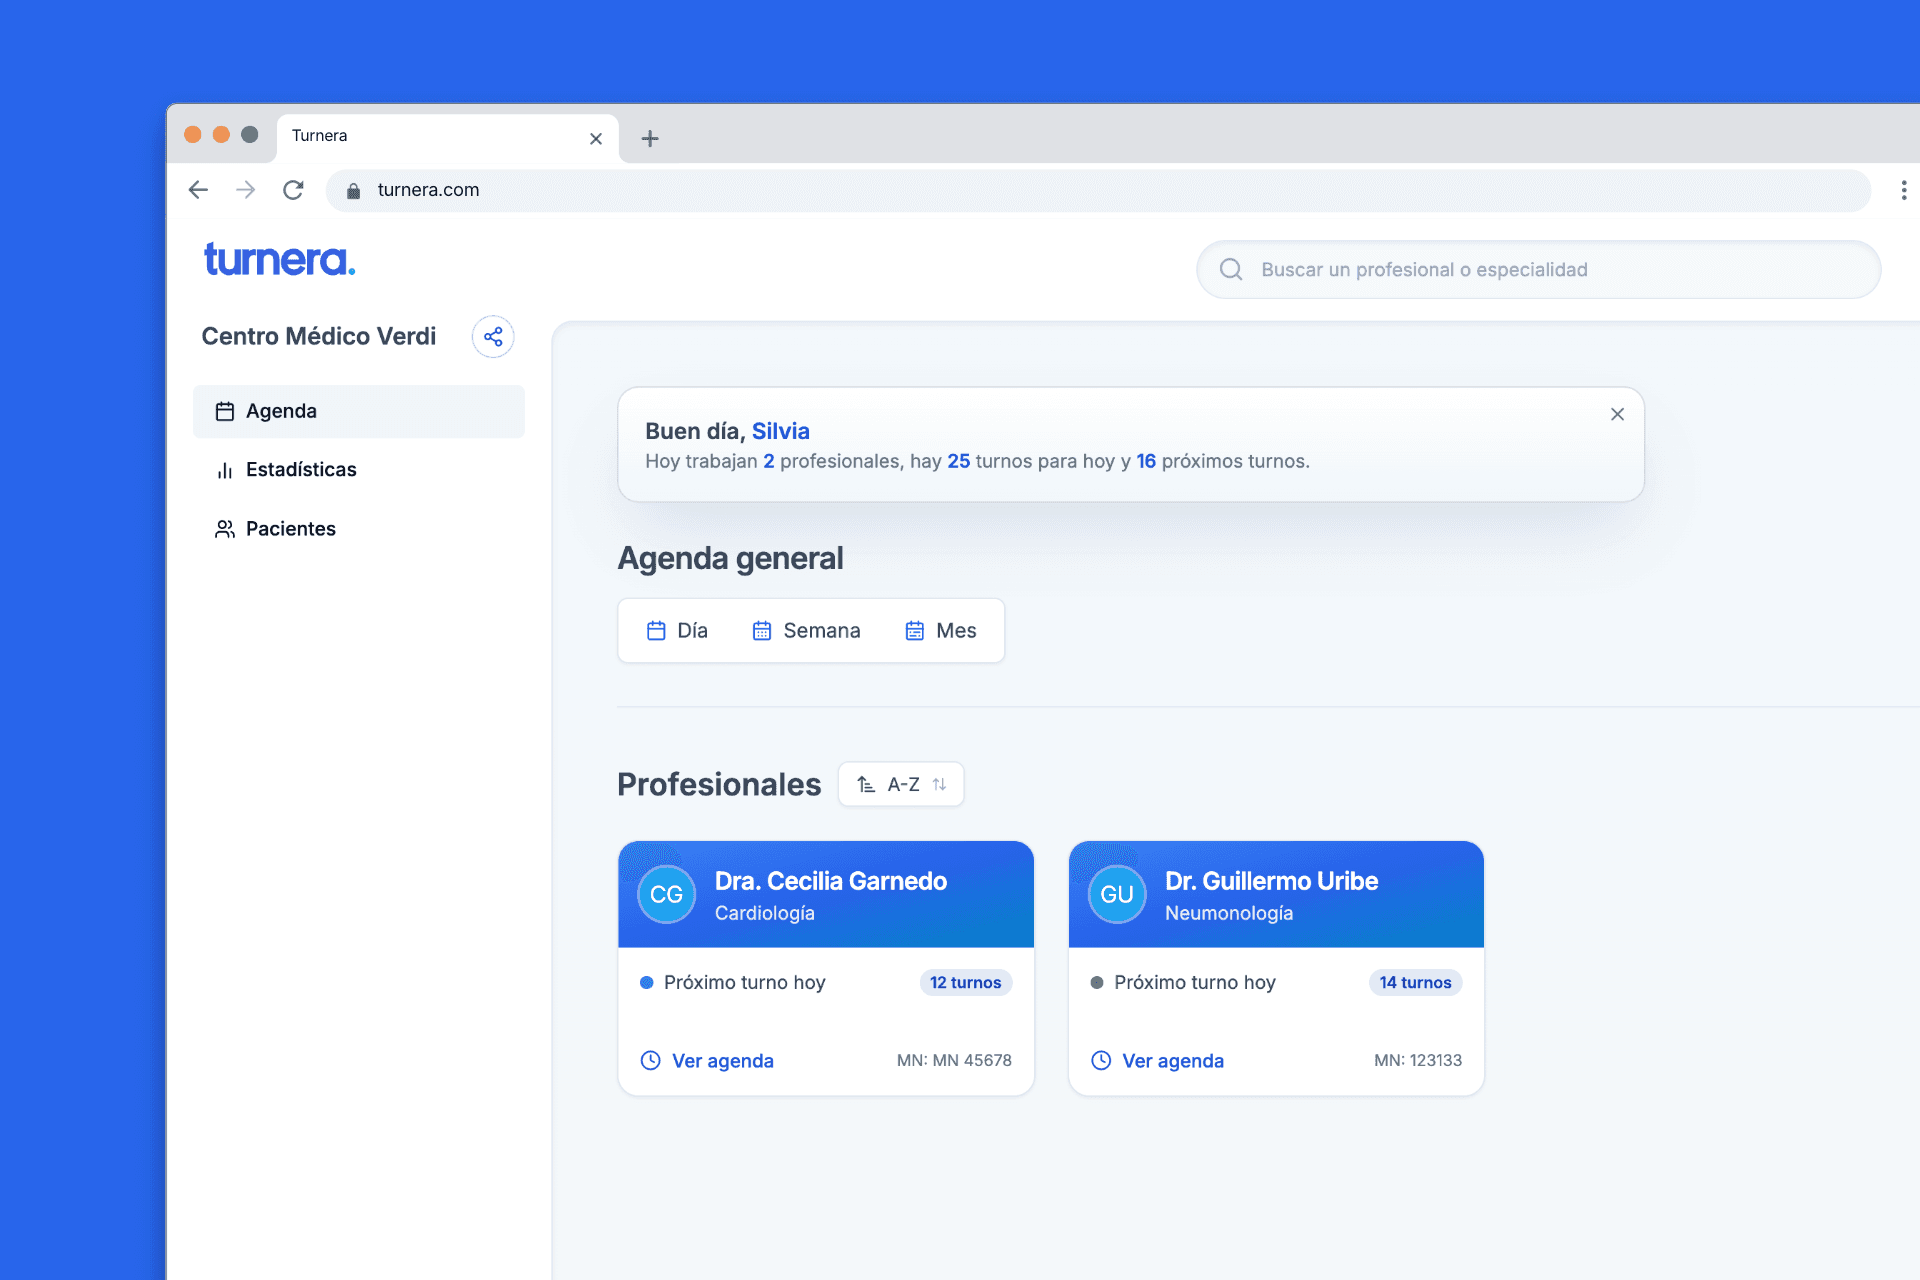The width and height of the screenshot is (1920, 1280).
Task: Click the GU avatar of Dr. Guillermo Uribe
Action: pos(1116,894)
